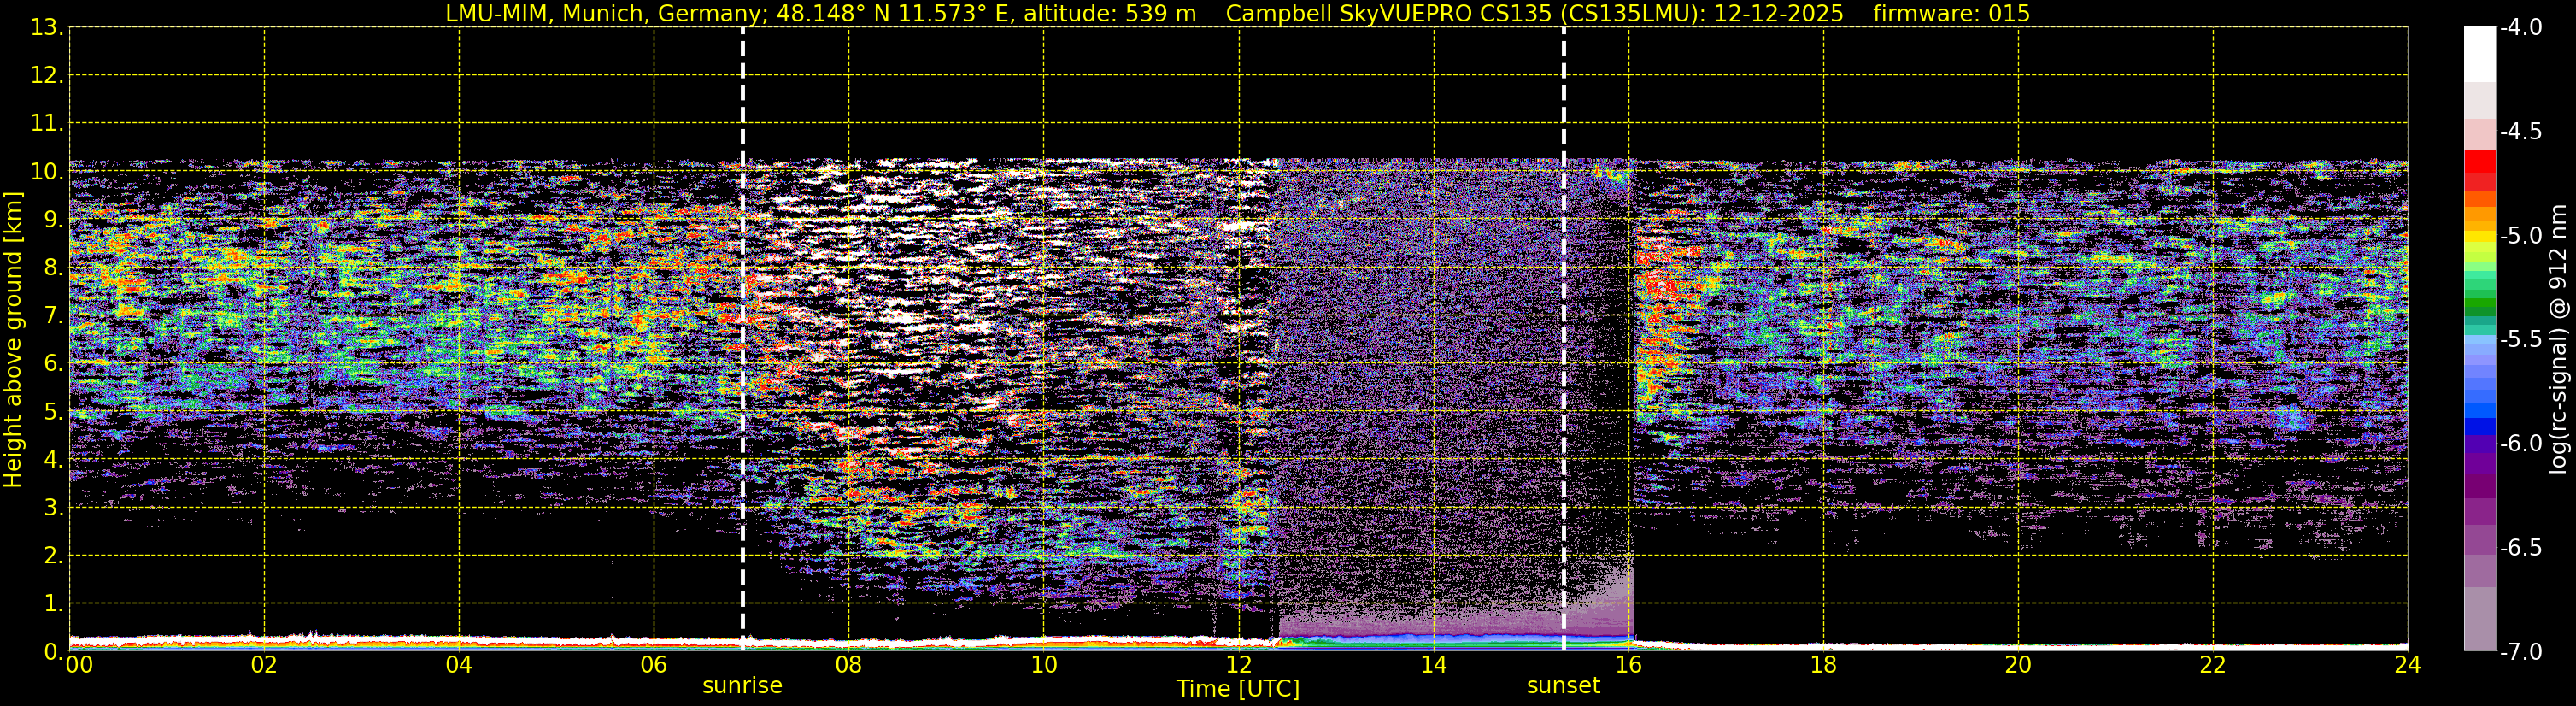Screen dimensions: 2576x706
Task: Click the "-5.0" colorbar tick label
Action: tap(2521, 236)
